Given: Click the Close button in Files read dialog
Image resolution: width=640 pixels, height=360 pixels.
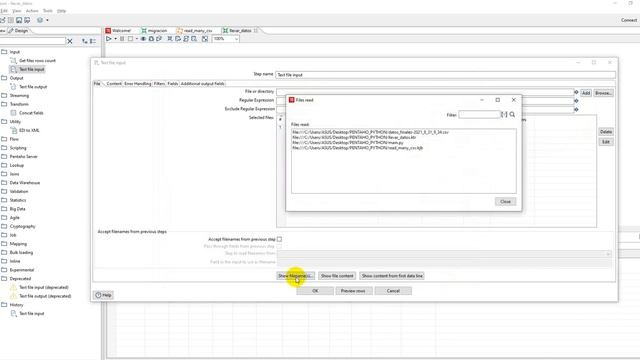Looking at the screenshot, I should (505, 202).
